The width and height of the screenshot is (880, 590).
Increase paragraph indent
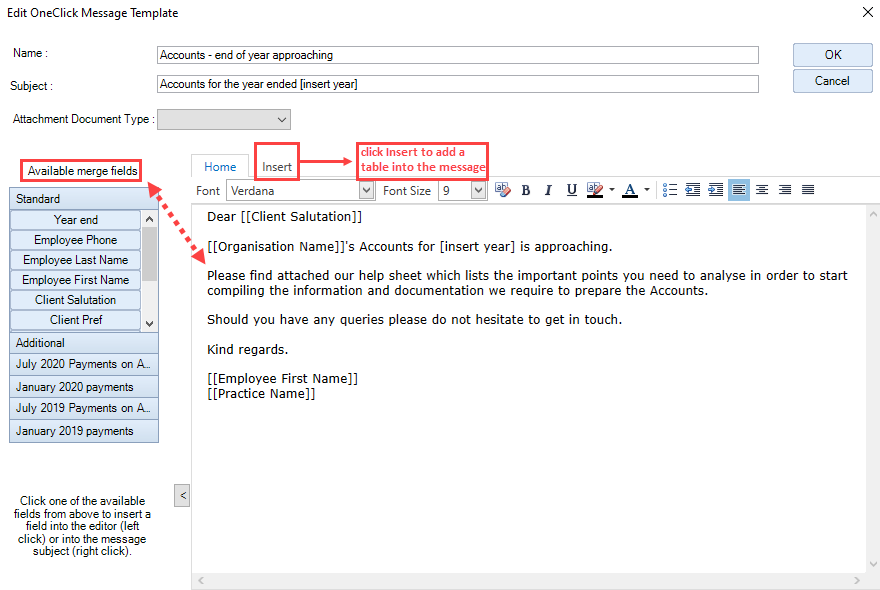tap(716, 190)
